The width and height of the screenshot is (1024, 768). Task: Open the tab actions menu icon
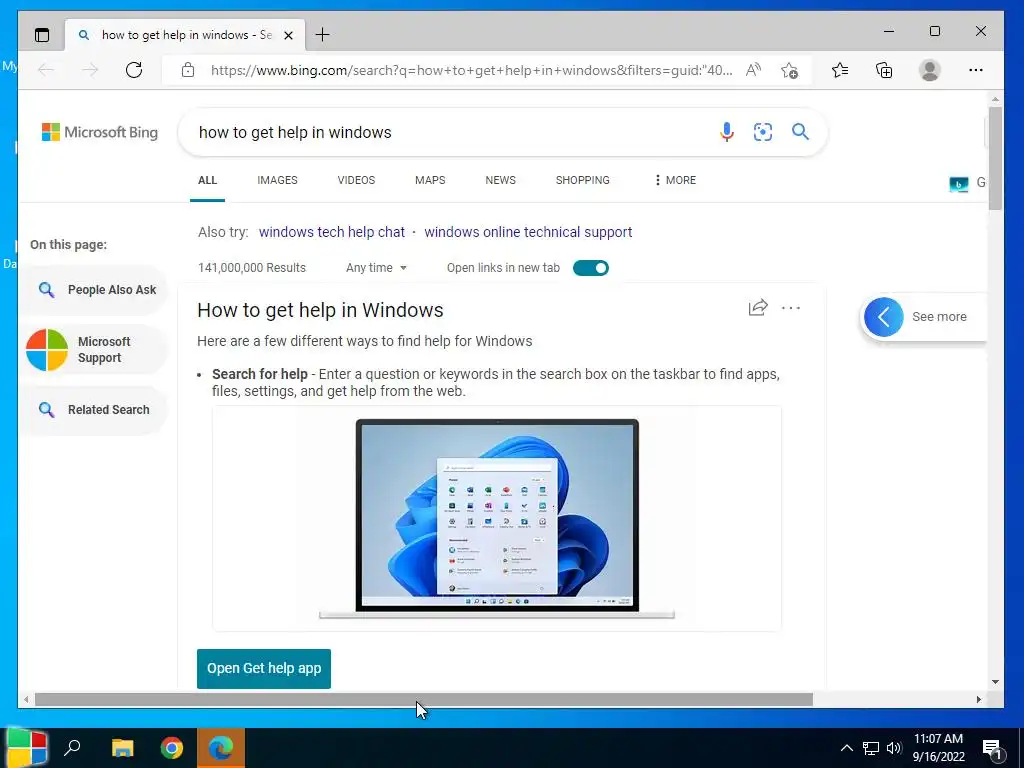pos(42,35)
